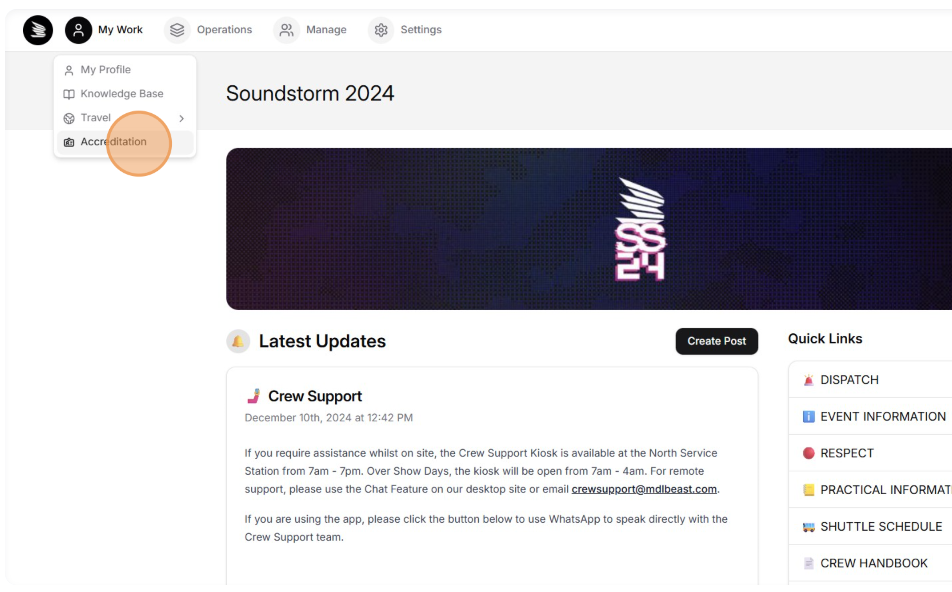Click the Operations layers icon

coord(177,30)
